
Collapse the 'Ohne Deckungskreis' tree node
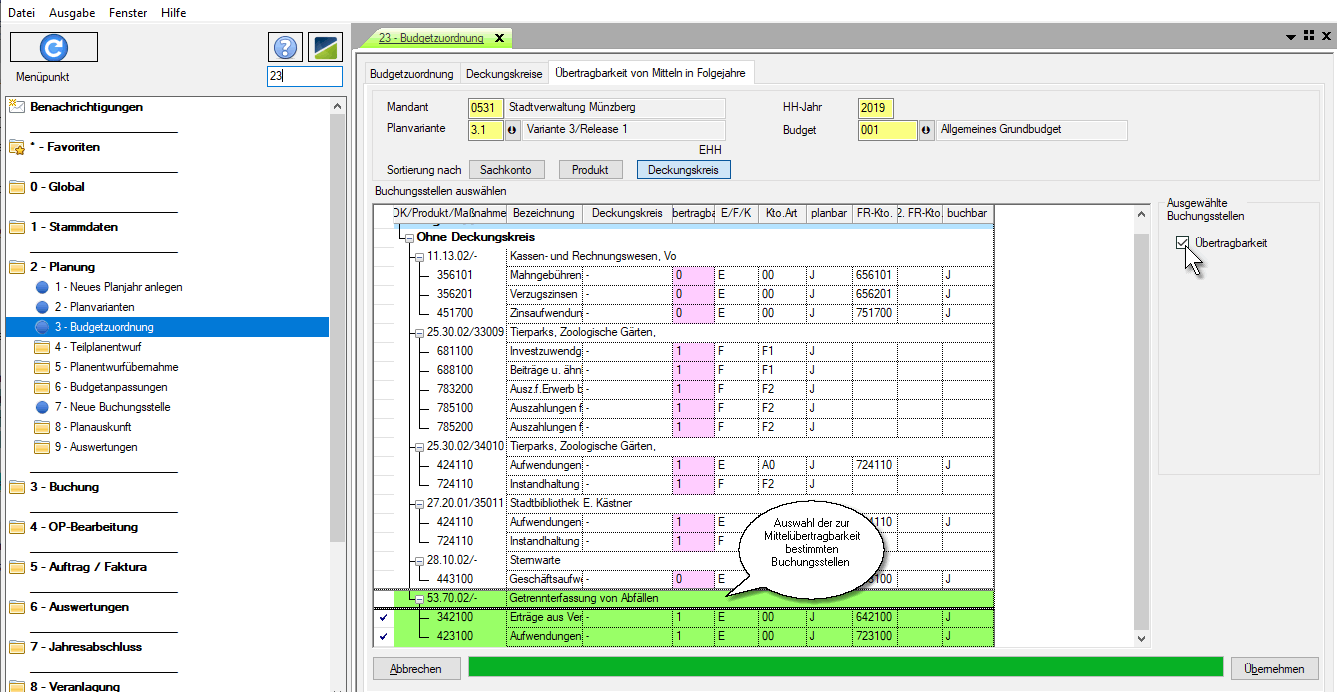(x=408, y=237)
